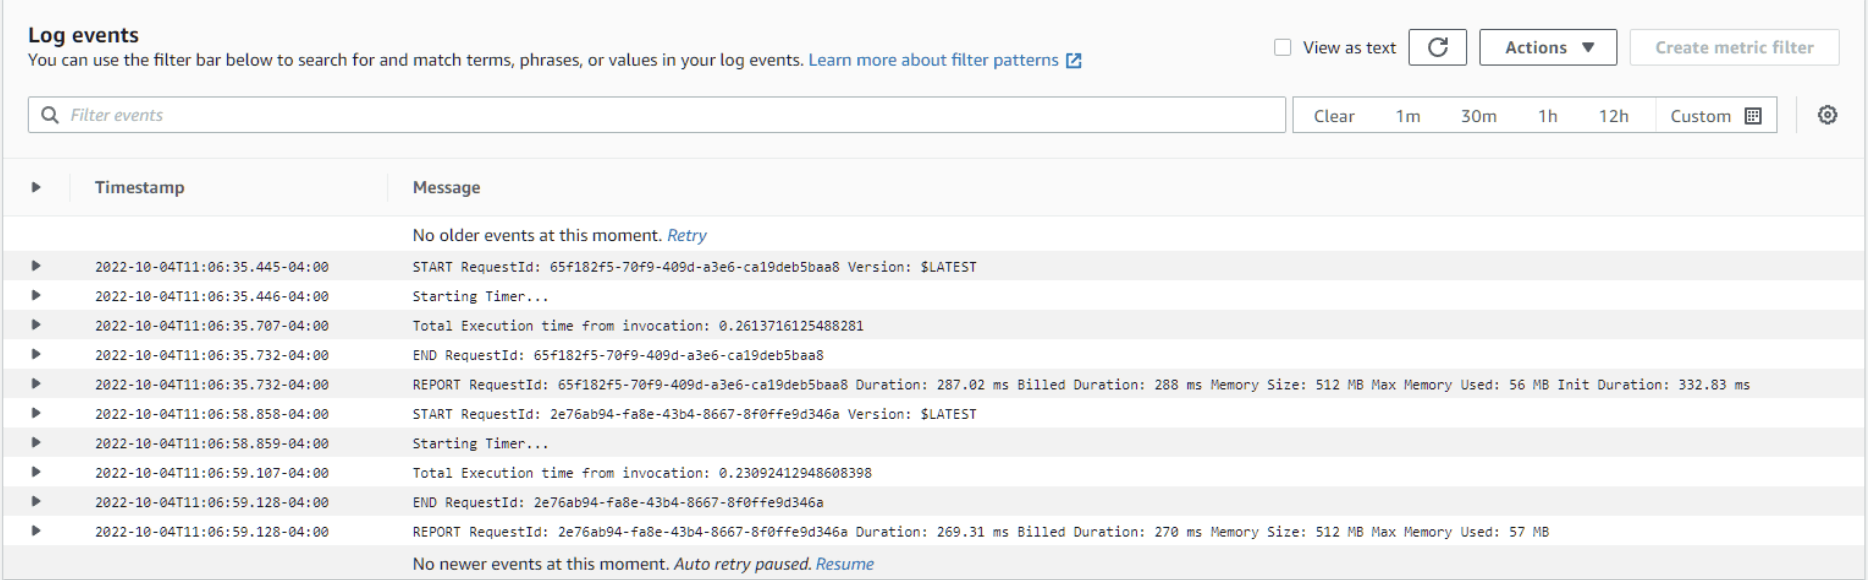The image size is (1868, 580).
Task: Click the calendar icon in Custom range
Action: click(x=1752, y=116)
